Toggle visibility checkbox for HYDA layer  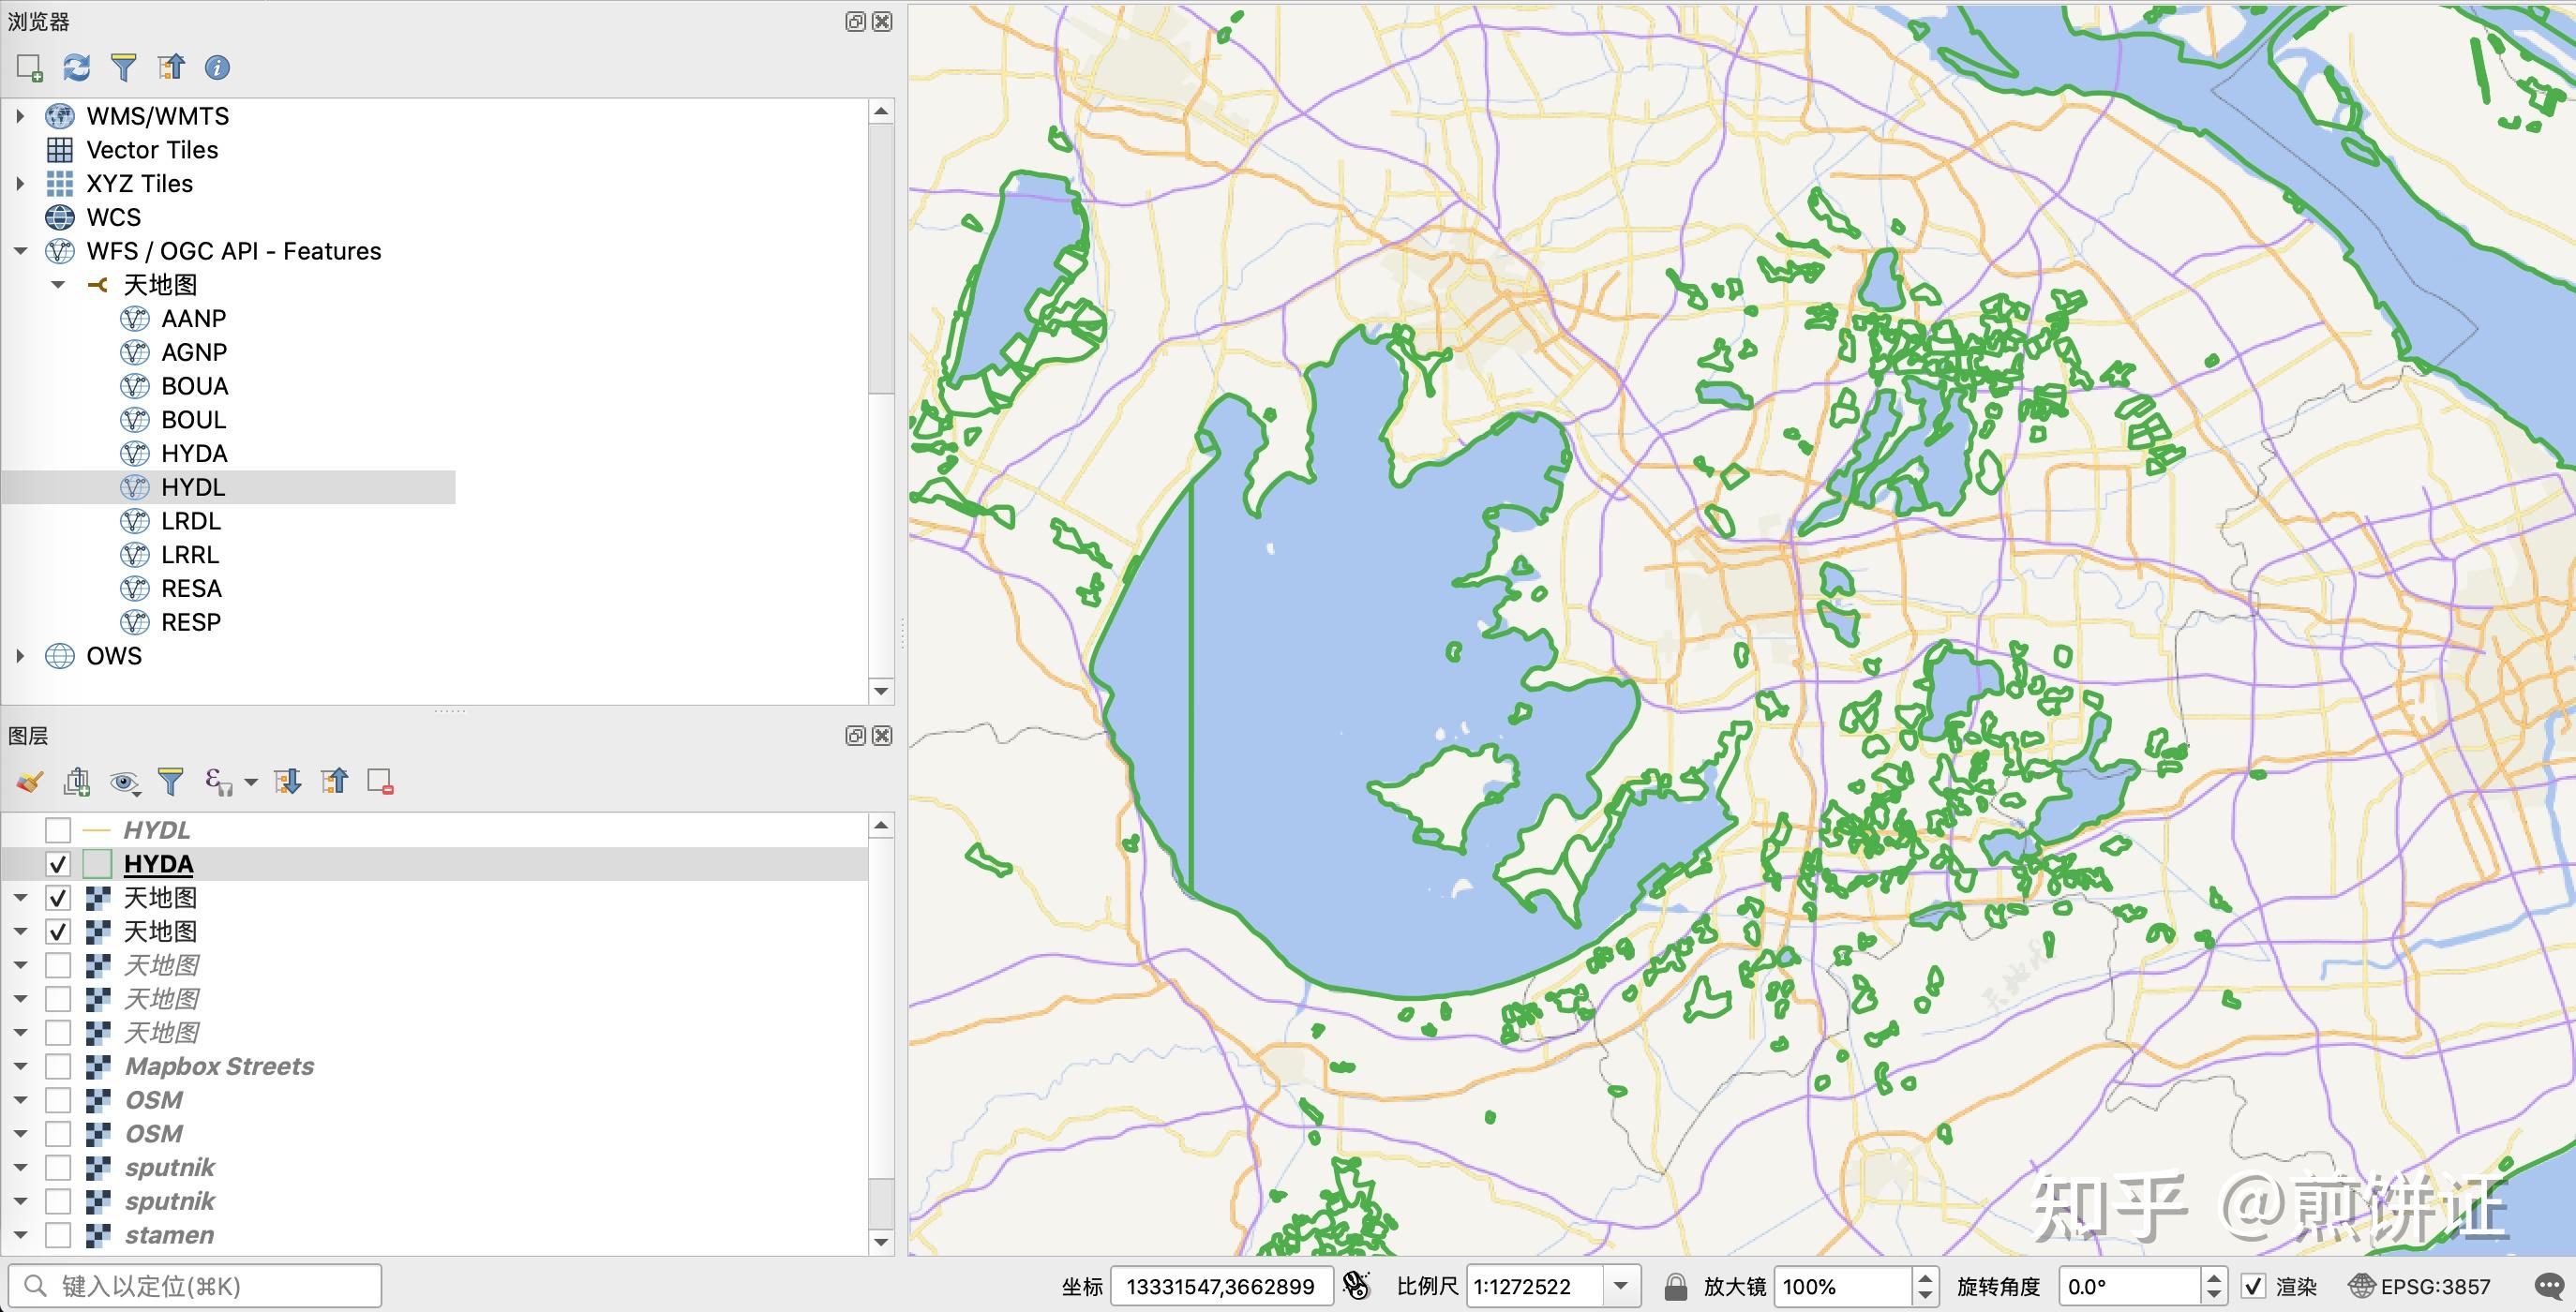click(x=60, y=863)
